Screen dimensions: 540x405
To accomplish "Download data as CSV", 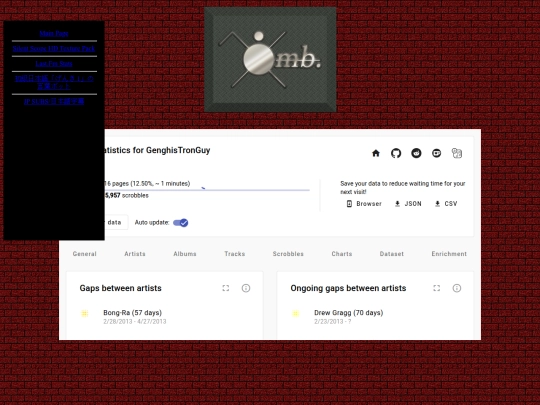I will coord(446,204).
